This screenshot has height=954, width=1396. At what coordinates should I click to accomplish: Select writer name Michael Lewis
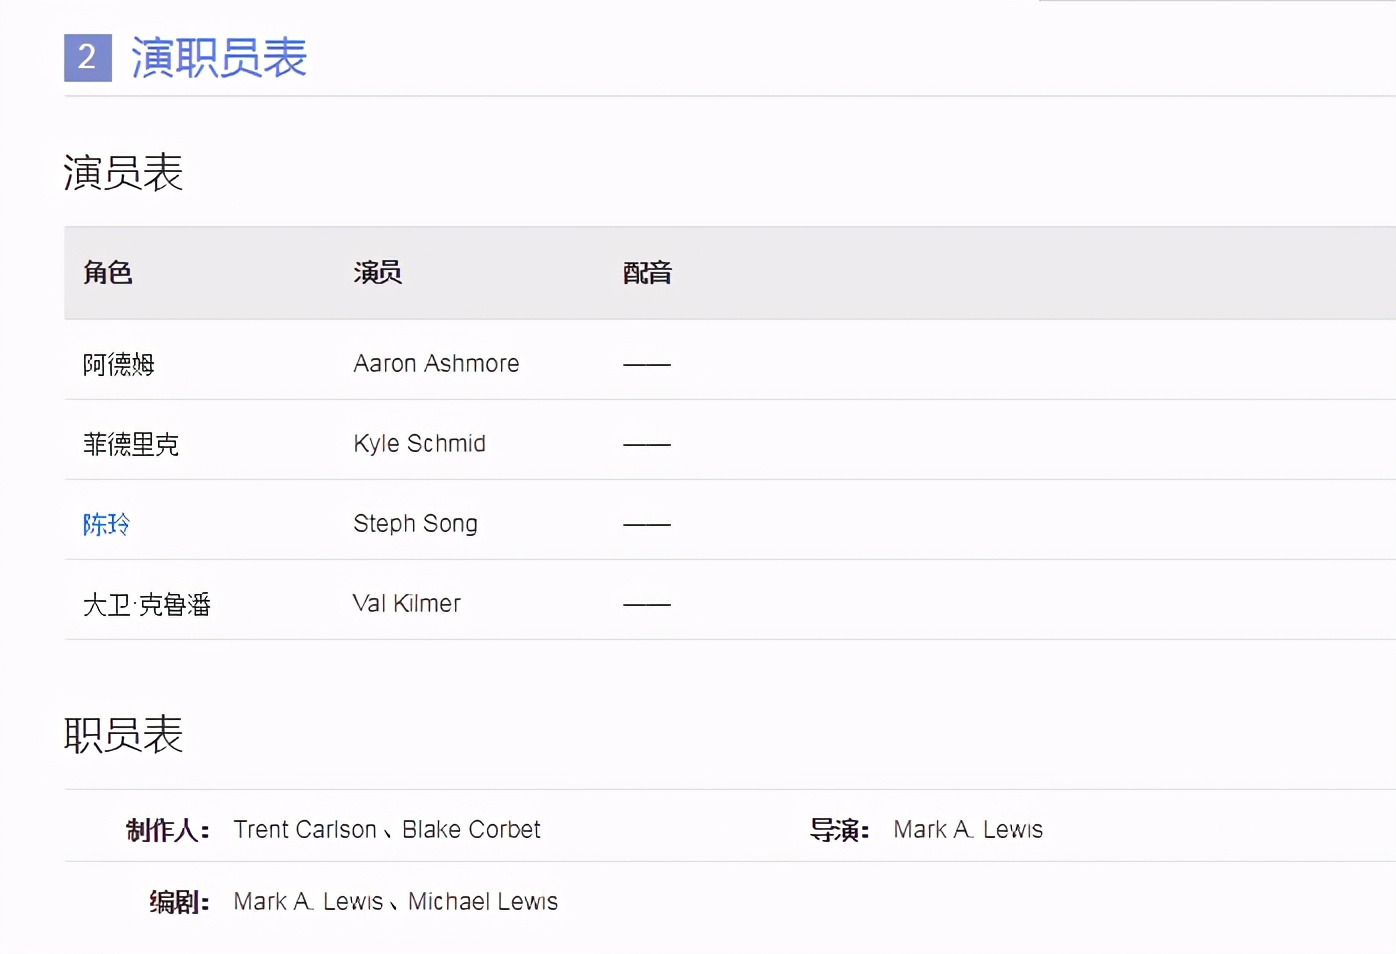tap(483, 901)
